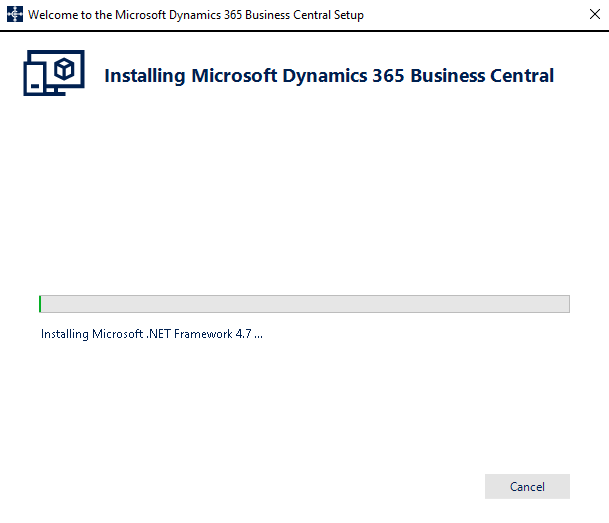Click the Dynamics setup icon in title bar
609x523 pixels.
[x=15, y=14]
